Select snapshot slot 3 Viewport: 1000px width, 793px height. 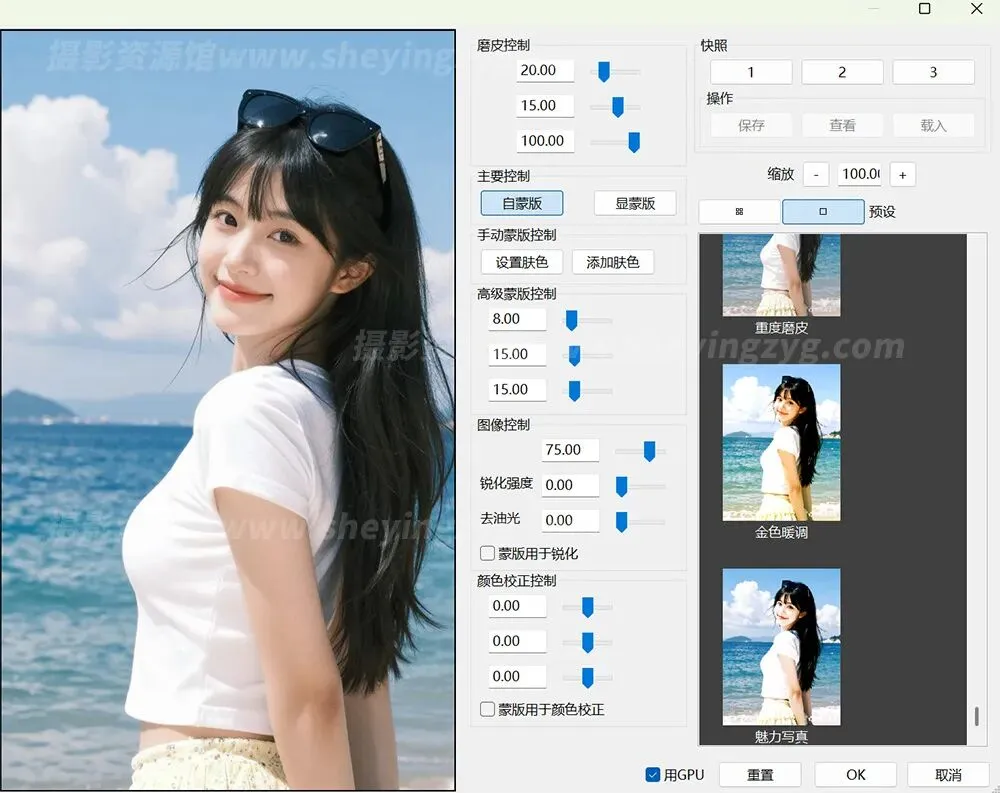coord(933,72)
